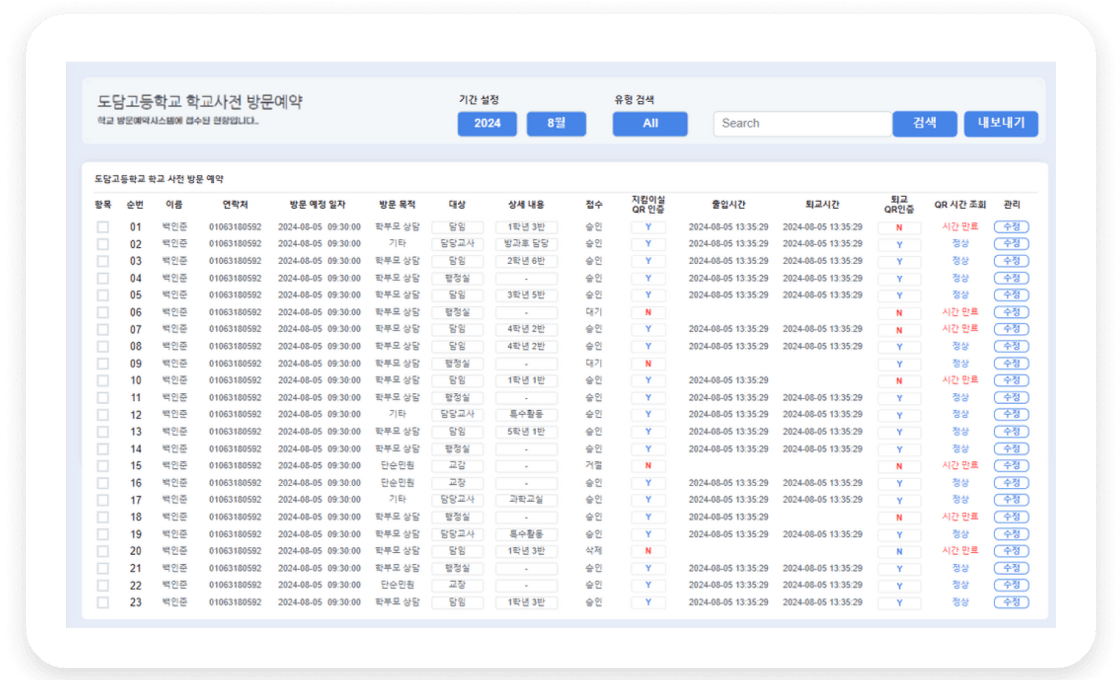Expand the All type filter
This screenshot has height=680, width=1120.
[x=650, y=124]
